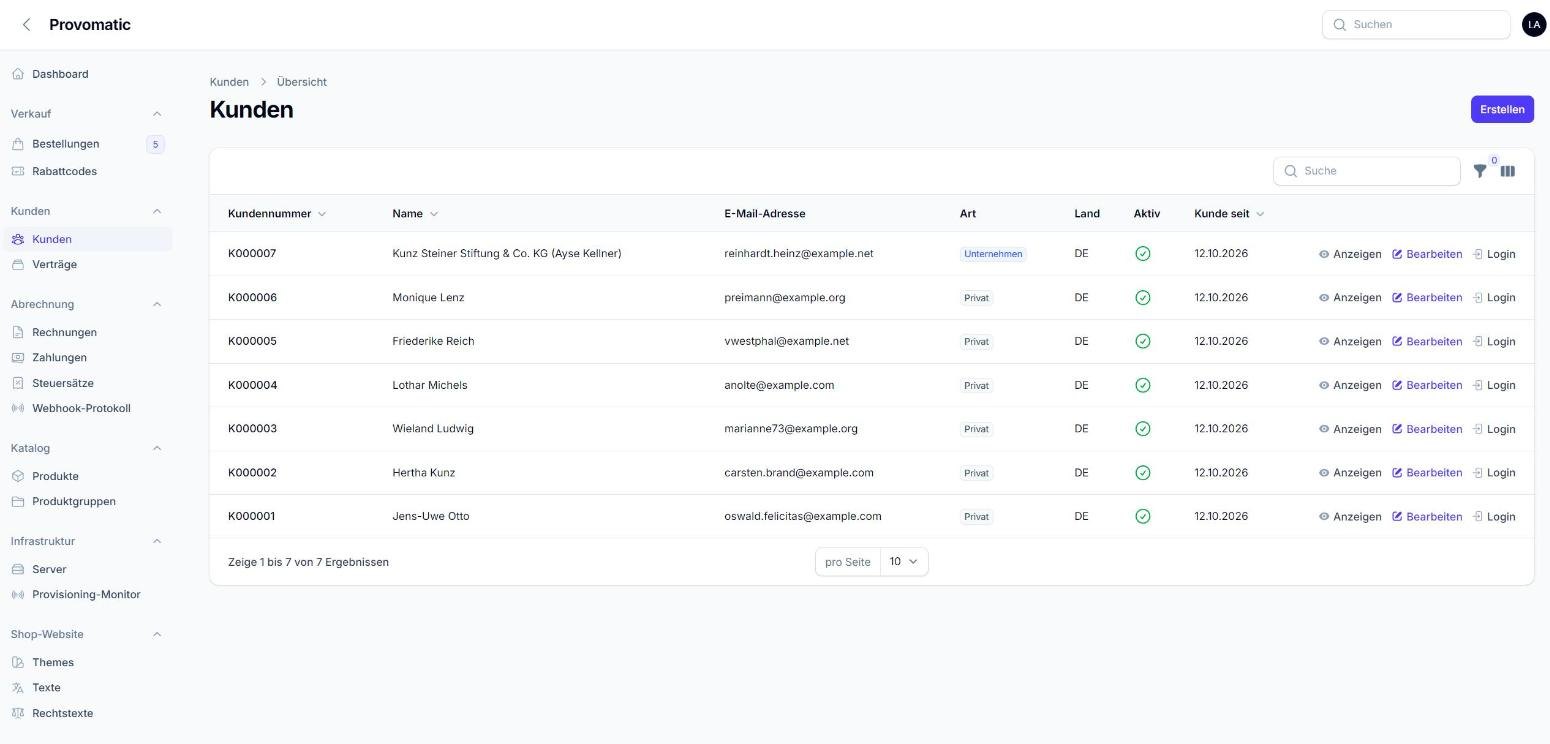Screen dimensions: 1550x744
Task: Open Provisioning-Monitor in the sidebar
Action: 88,594
